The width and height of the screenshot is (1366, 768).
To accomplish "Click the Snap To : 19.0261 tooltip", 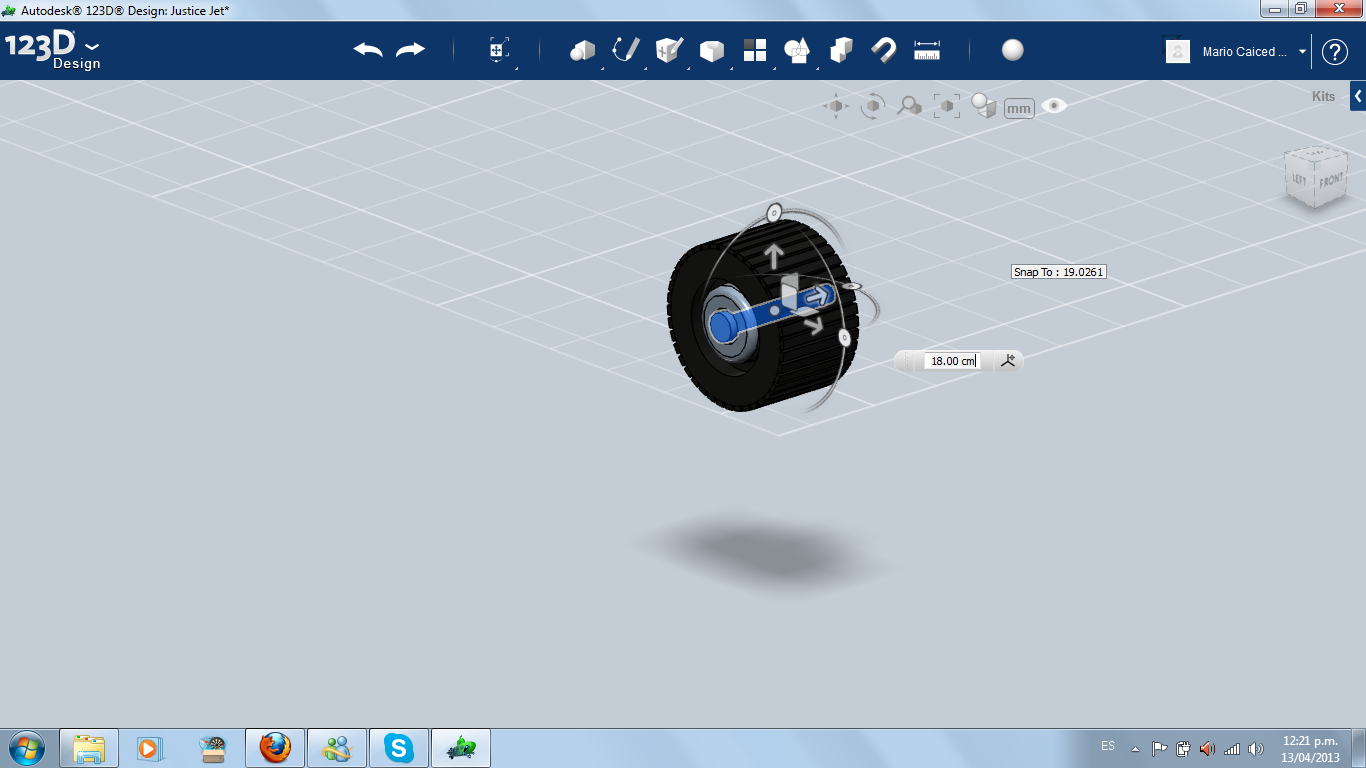I will [x=1059, y=272].
